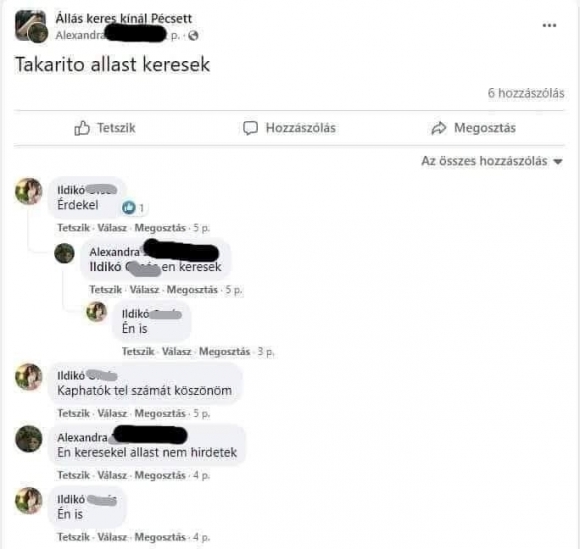Click the public globe icon under group name
This screenshot has height=549, width=580.
193,36
